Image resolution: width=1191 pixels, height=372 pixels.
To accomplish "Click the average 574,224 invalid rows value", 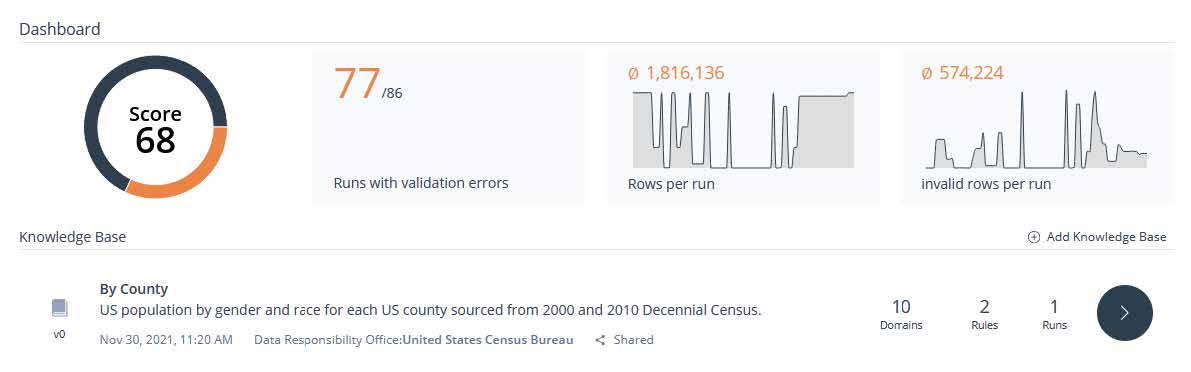I will point(962,73).
